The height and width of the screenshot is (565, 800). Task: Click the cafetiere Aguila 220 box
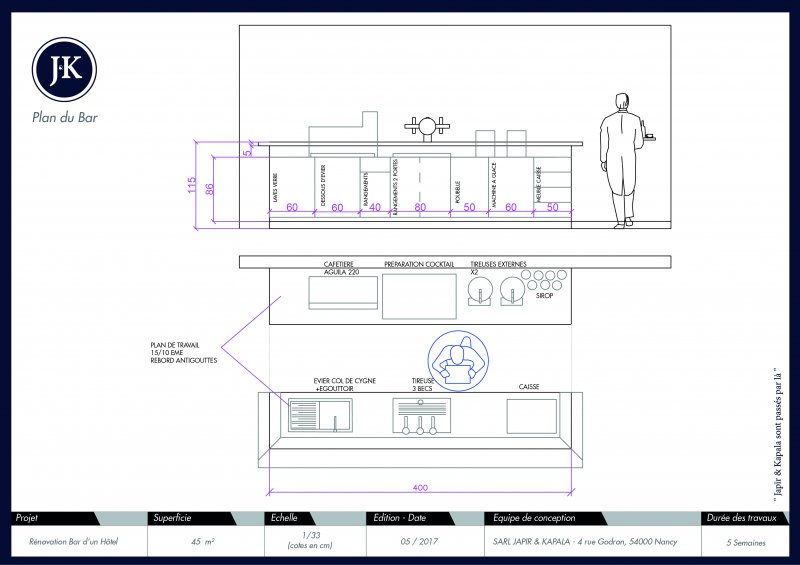342,292
